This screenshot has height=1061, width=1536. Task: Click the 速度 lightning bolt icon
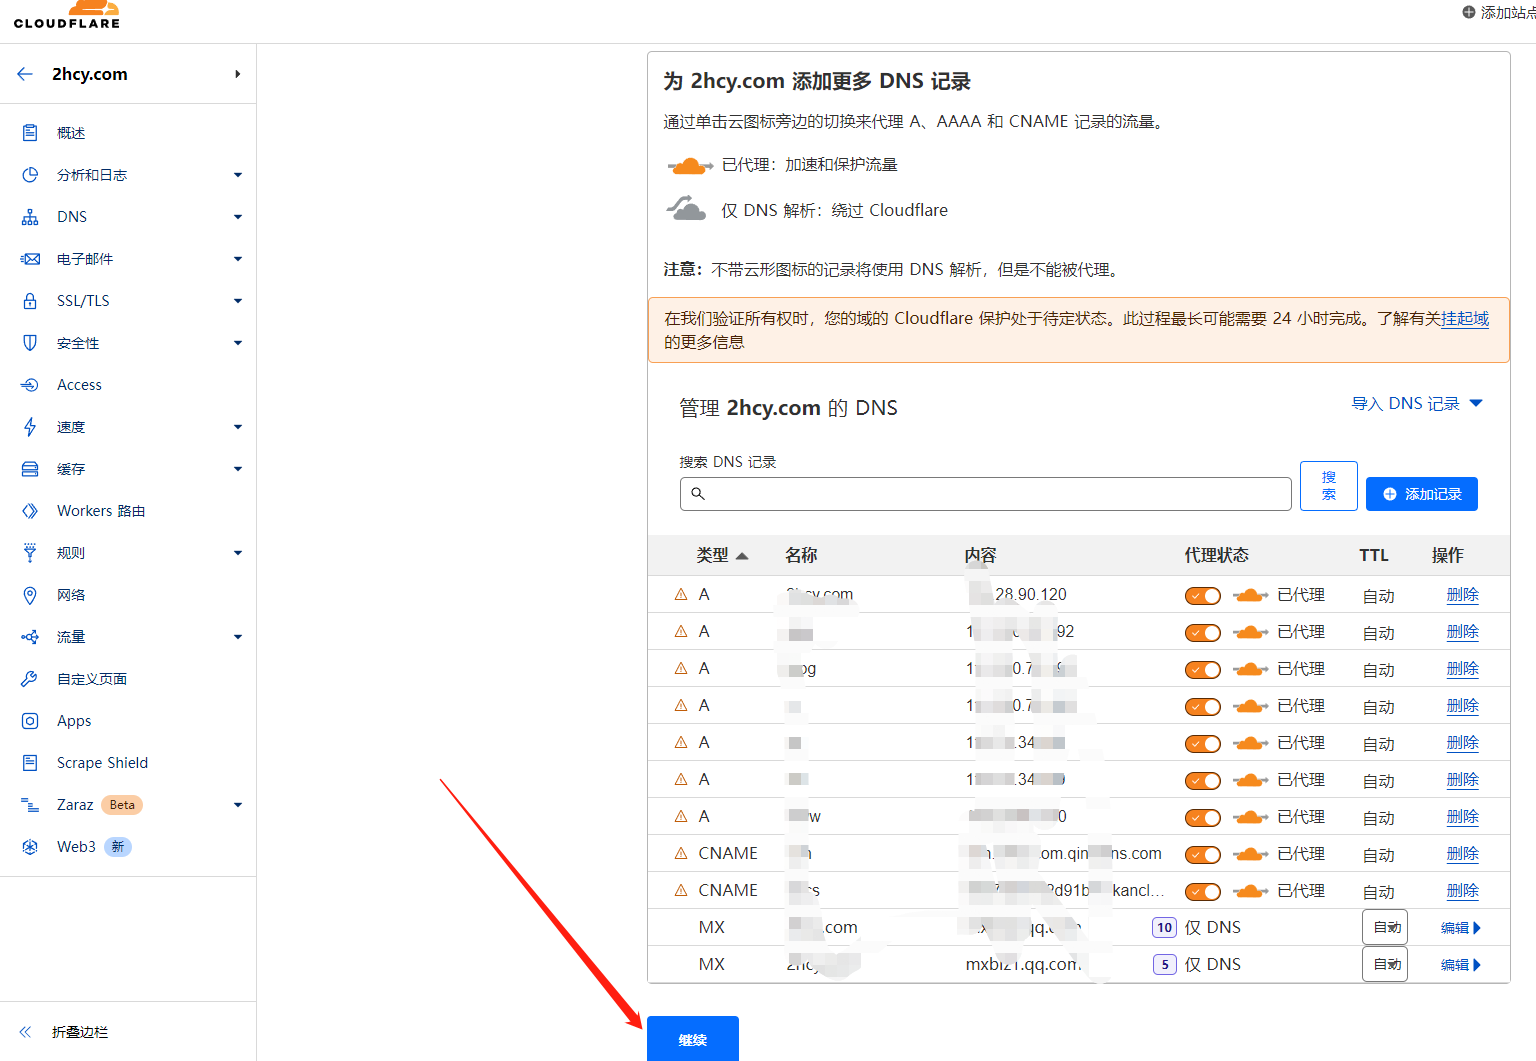pos(30,427)
